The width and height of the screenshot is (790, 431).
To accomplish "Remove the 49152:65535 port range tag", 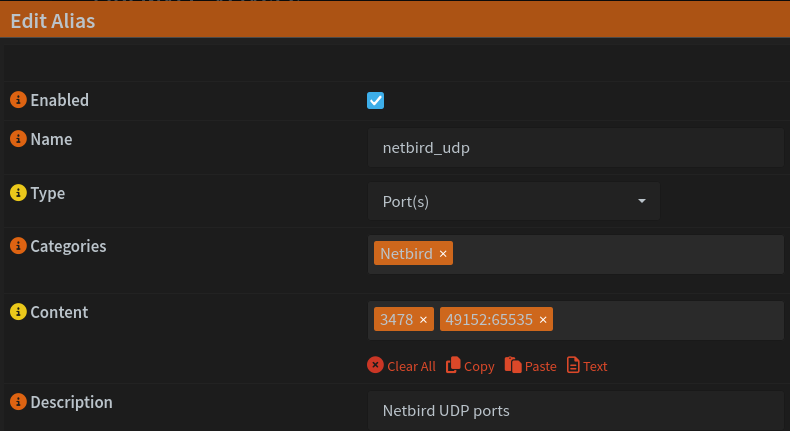I will [543, 319].
